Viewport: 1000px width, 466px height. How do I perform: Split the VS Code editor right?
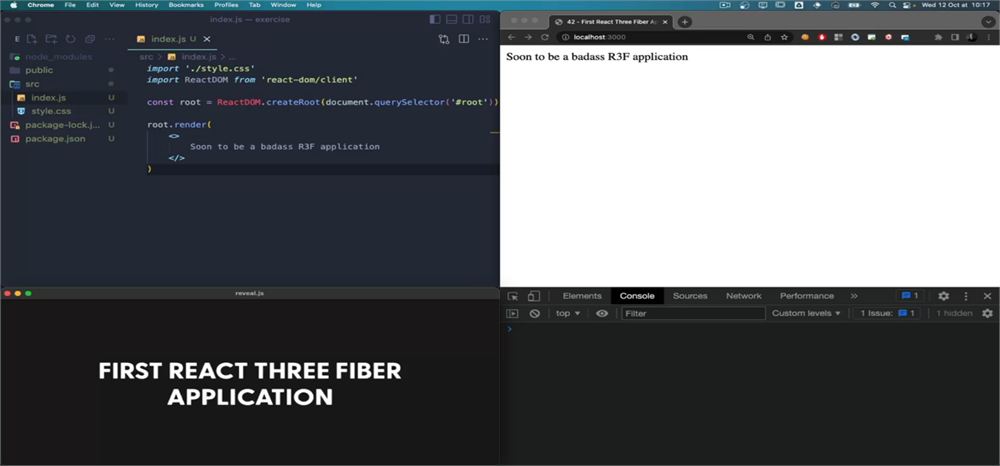pyautogui.click(x=464, y=39)
